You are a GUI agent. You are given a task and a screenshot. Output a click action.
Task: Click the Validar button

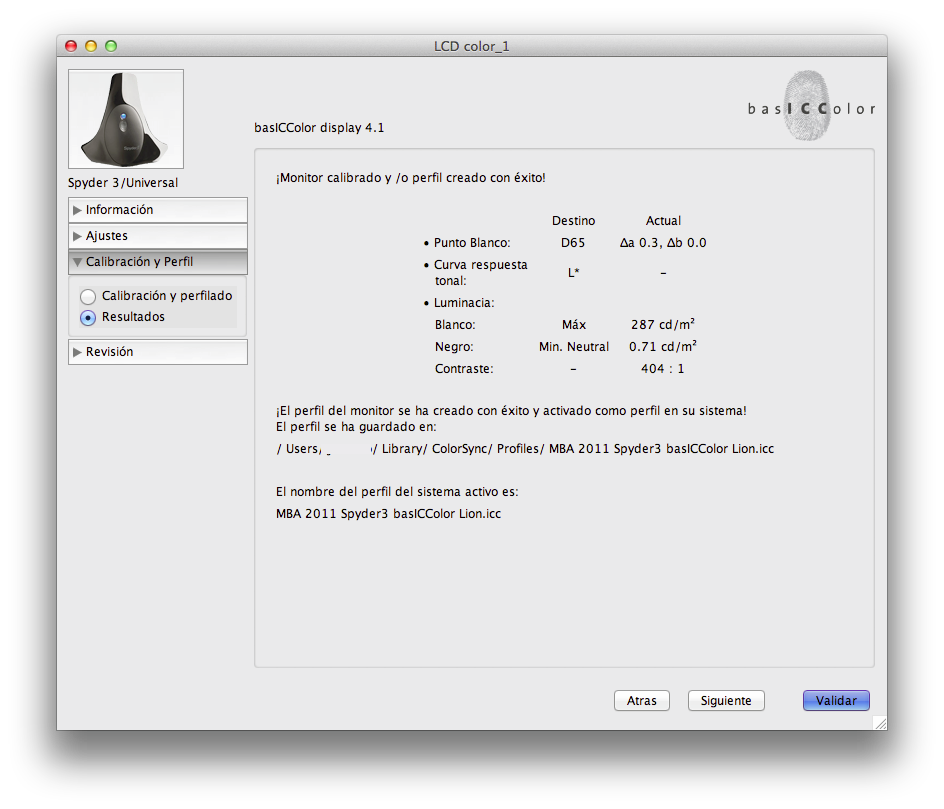836,701
